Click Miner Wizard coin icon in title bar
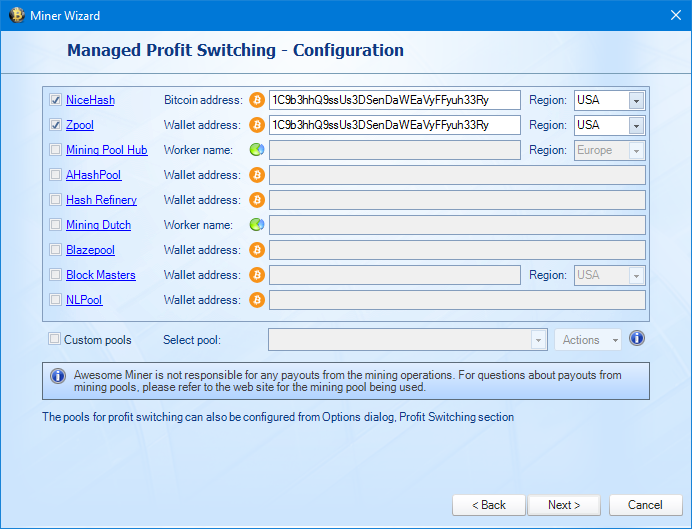Viewport: 692px width, 529px height. point(16,15)
